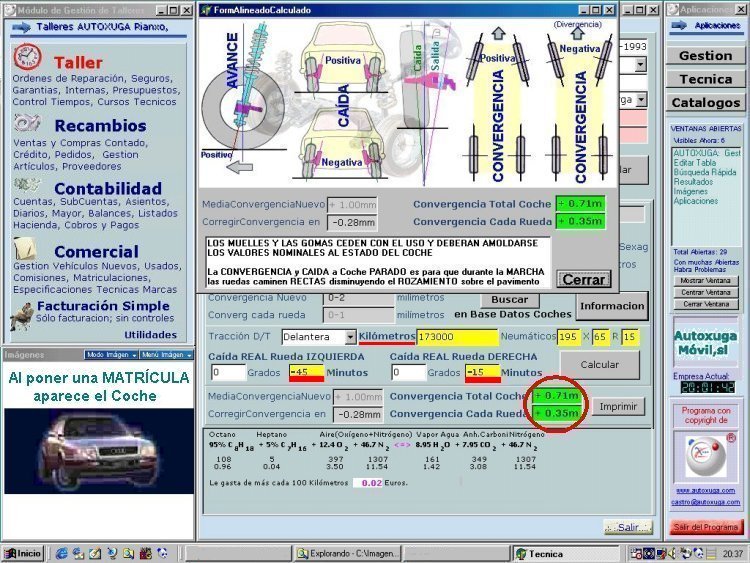The image size is (750, 563).
Task: Open the Menú Imagen dropdown
Action: (166, 354)
